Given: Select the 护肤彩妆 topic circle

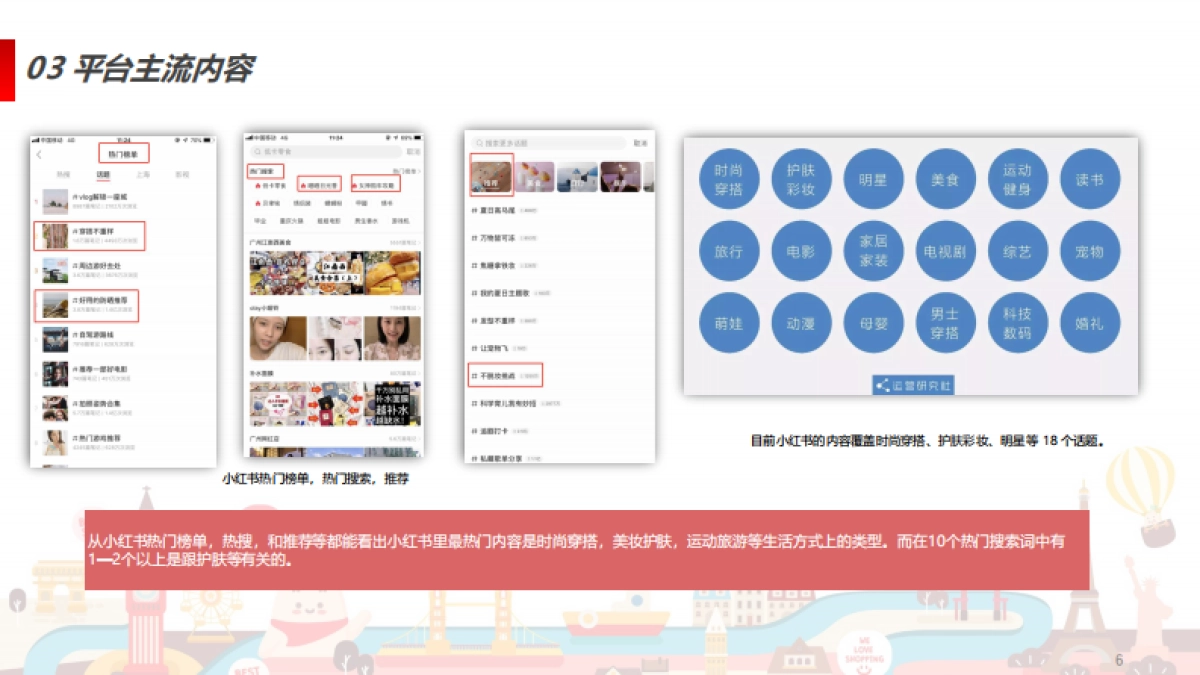Looking at the screenshot, I should pyautogui.click(x=801, y=179).
